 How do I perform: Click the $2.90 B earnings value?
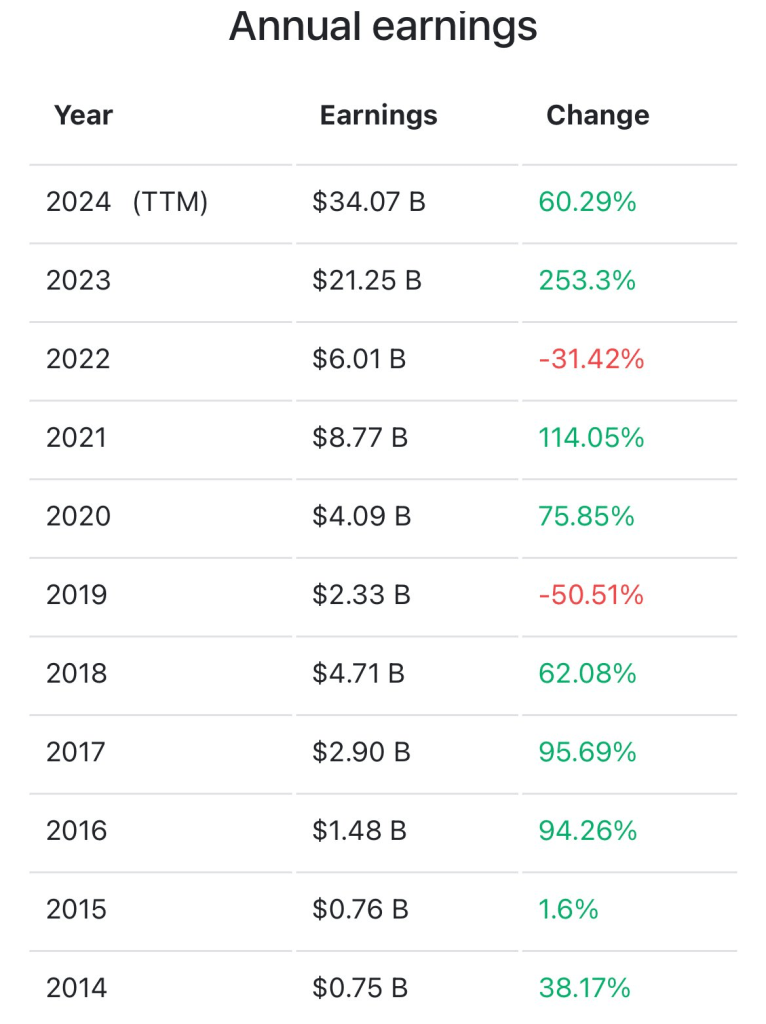(x=361, y=752)
